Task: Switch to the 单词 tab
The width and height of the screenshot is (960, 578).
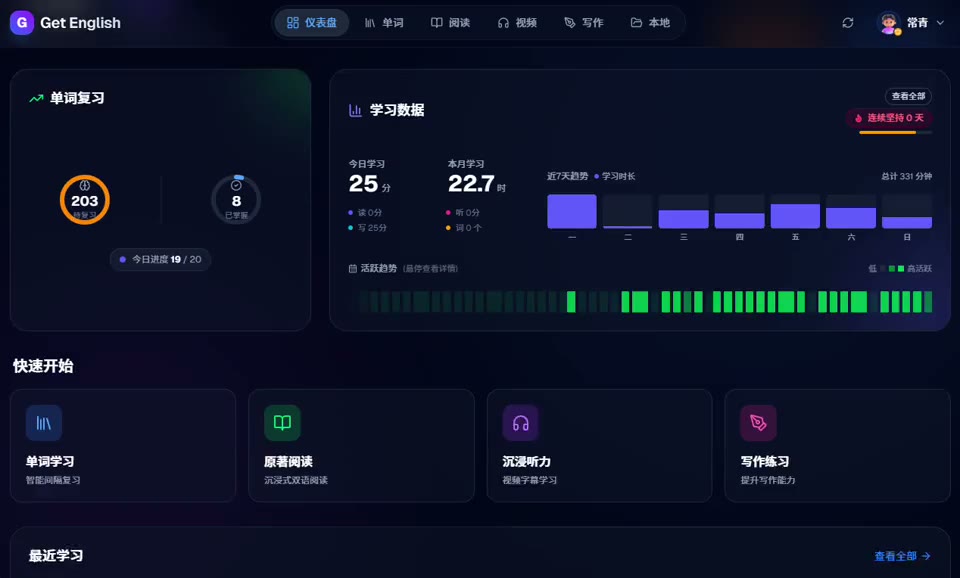Action: (384, 23)
